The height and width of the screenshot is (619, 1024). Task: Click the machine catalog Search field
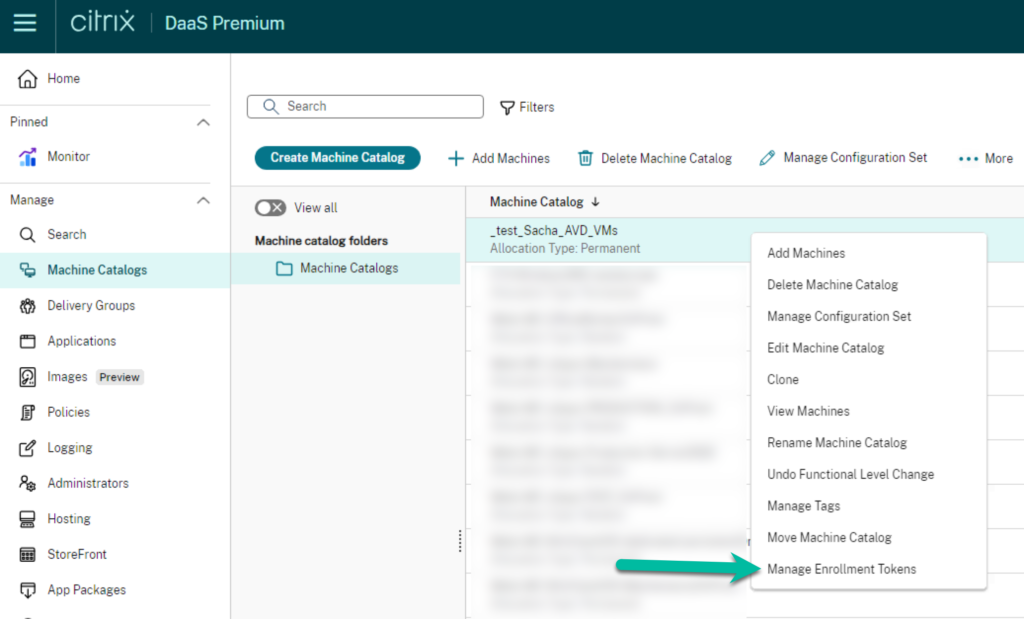point(365,106)
